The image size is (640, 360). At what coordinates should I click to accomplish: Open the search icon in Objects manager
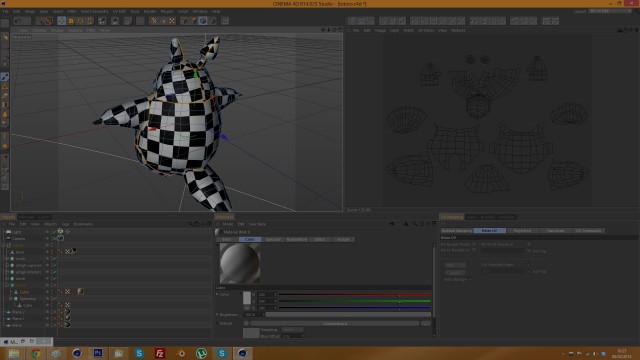click(x=190, y=224)
